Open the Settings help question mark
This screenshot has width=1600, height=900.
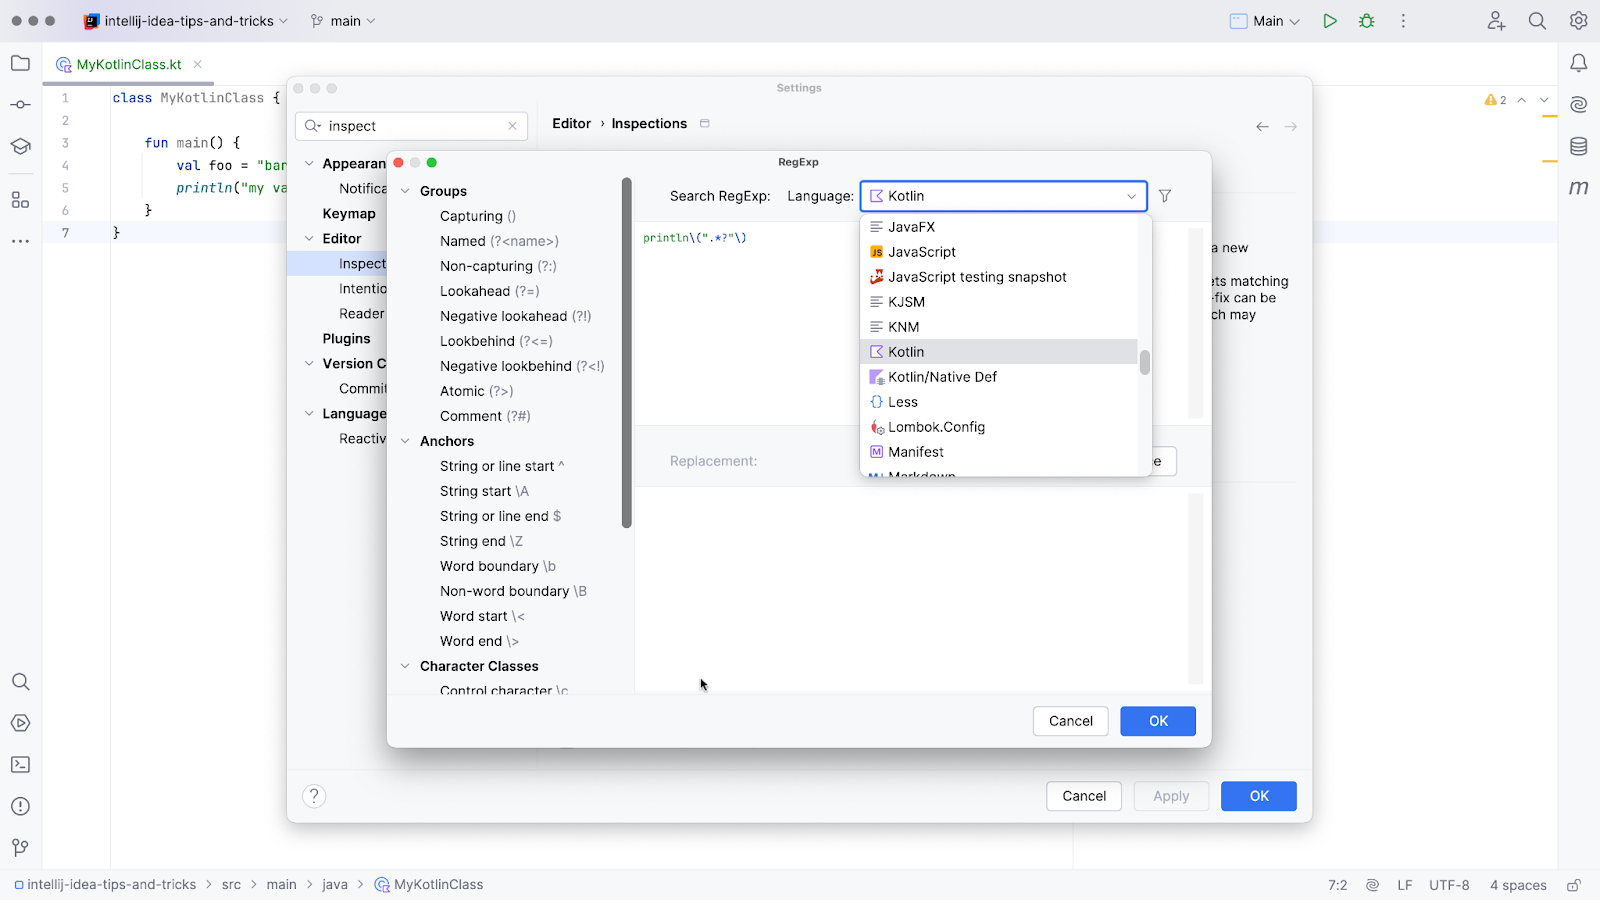314,796
